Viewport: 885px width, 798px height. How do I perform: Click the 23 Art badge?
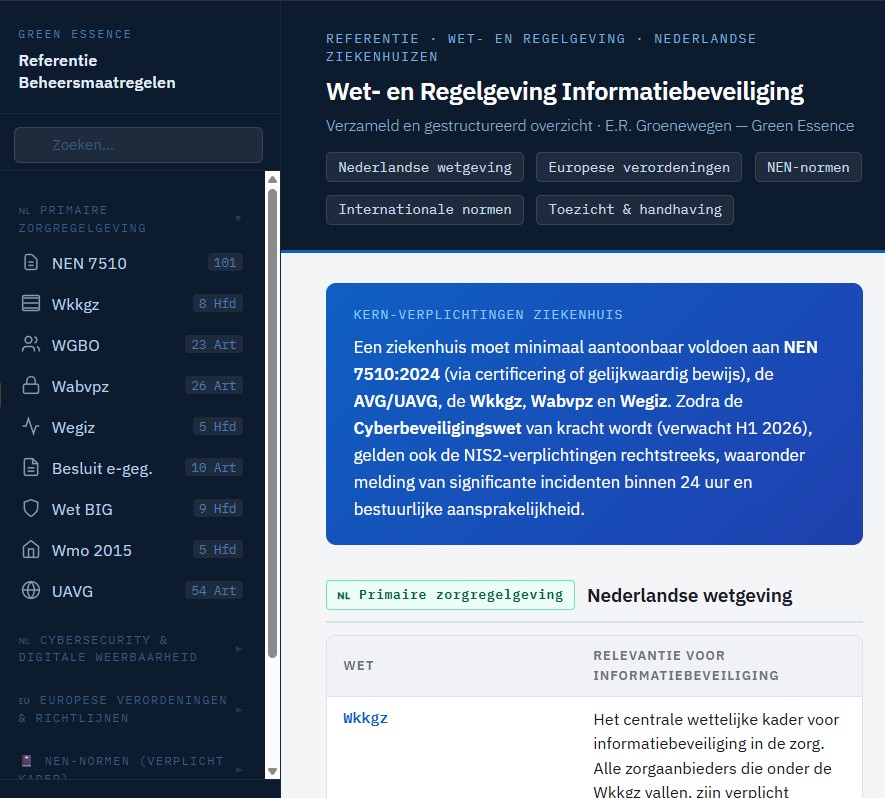(214, 344)
